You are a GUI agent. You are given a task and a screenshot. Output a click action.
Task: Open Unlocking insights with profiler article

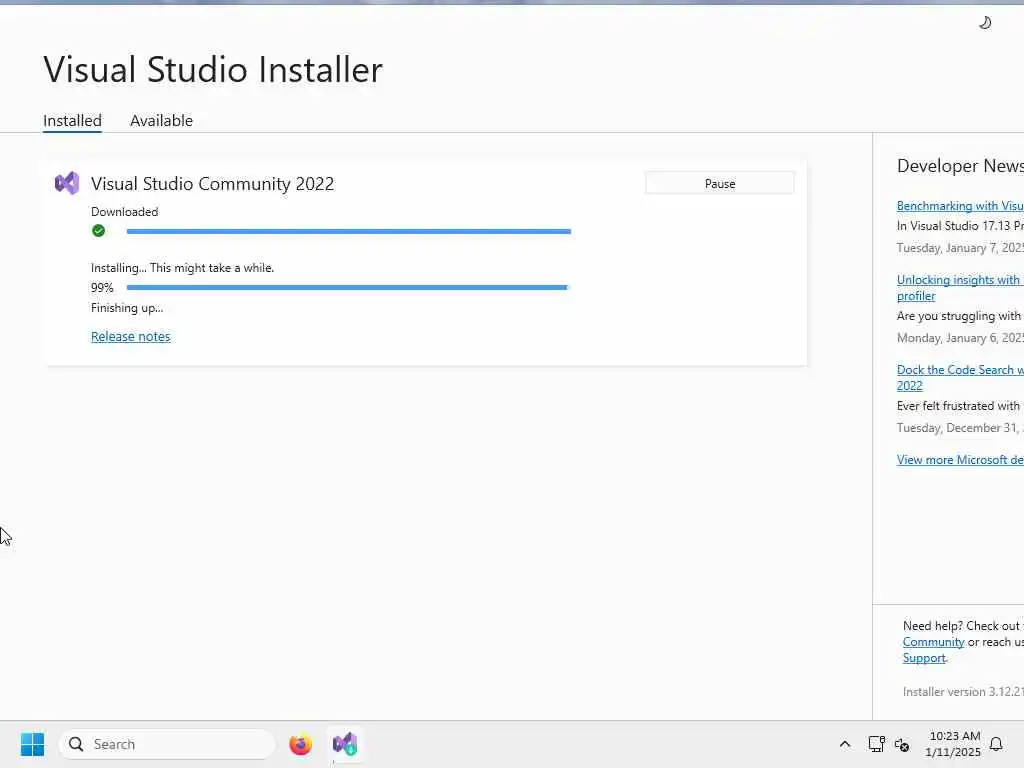tap(960, 287)
